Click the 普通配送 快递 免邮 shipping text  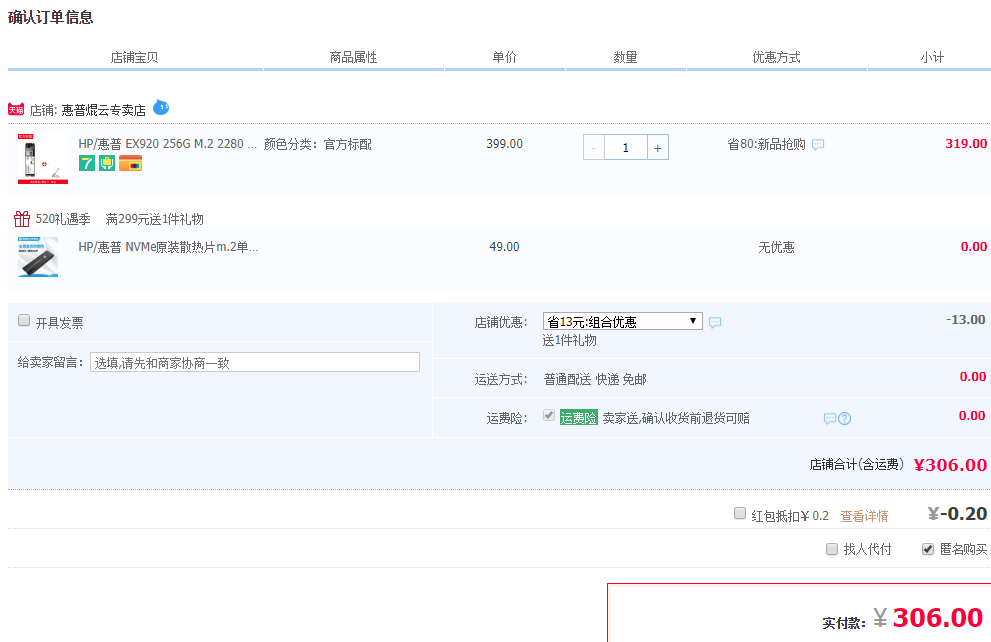tap(595, 379)
